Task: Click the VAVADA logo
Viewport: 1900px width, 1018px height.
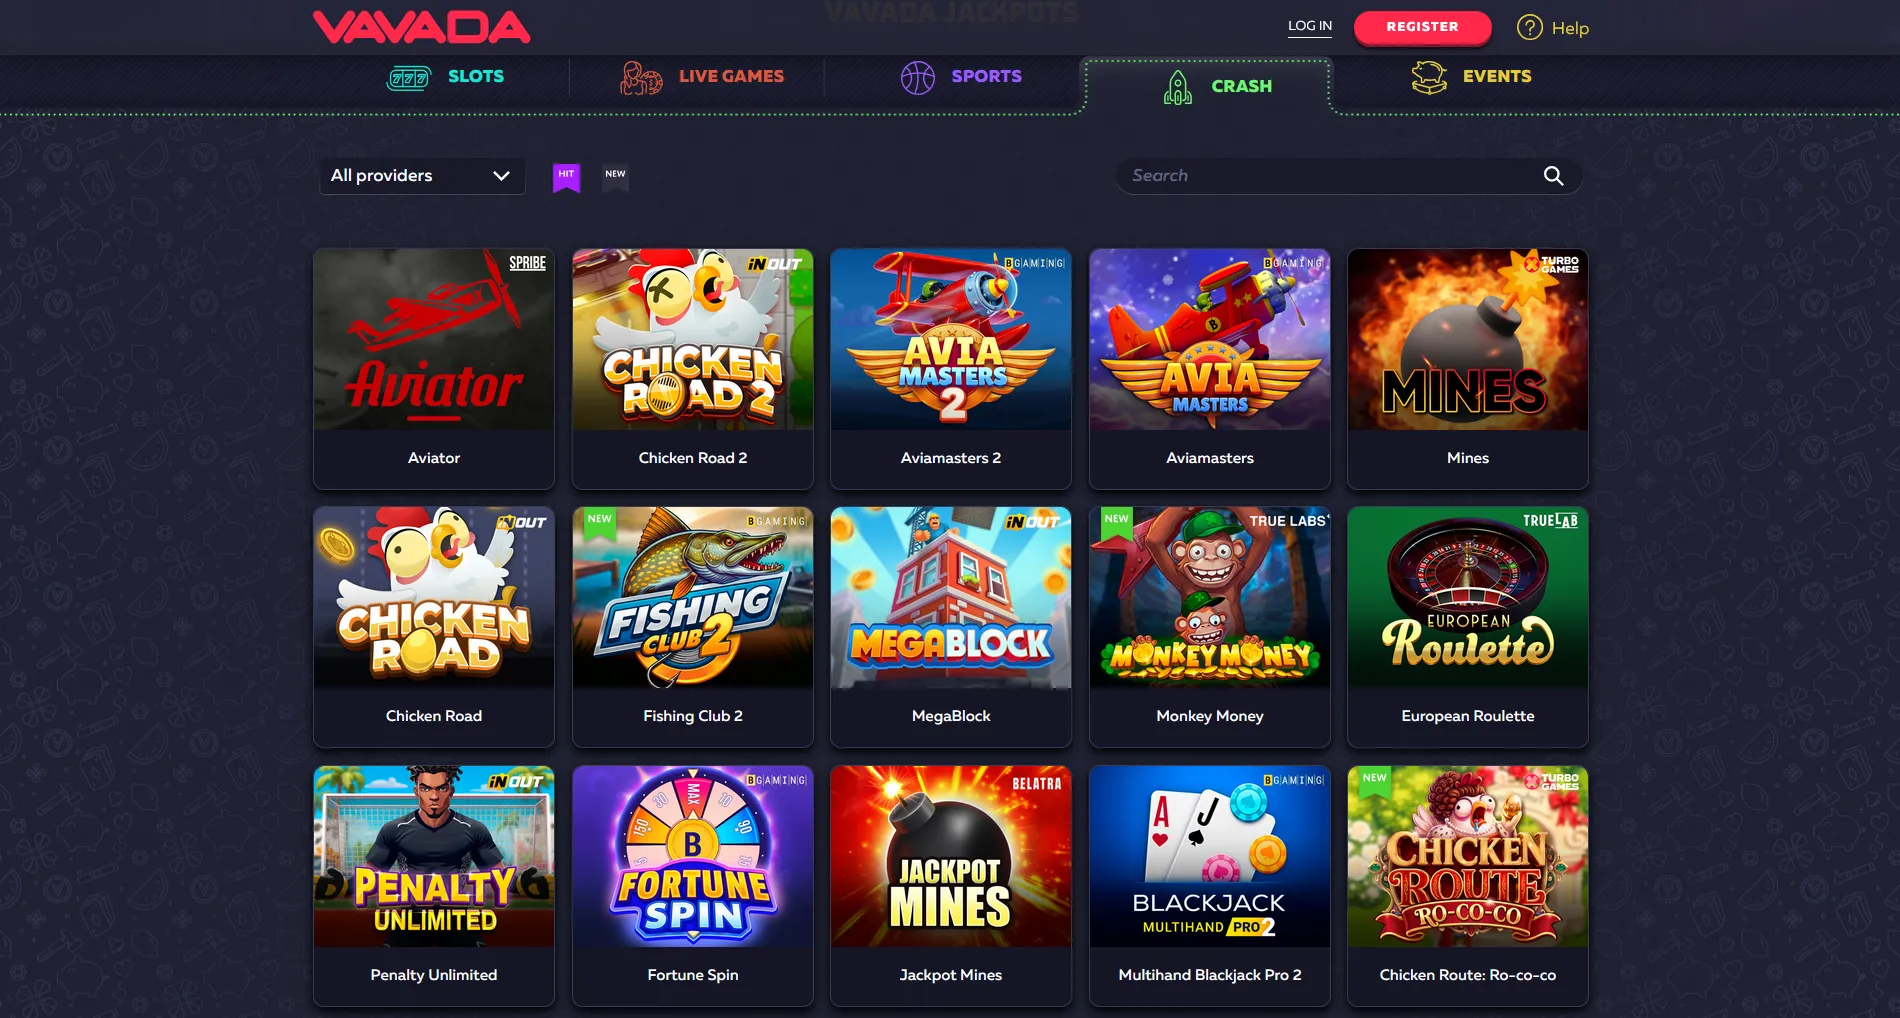Action: coord(421,27)
